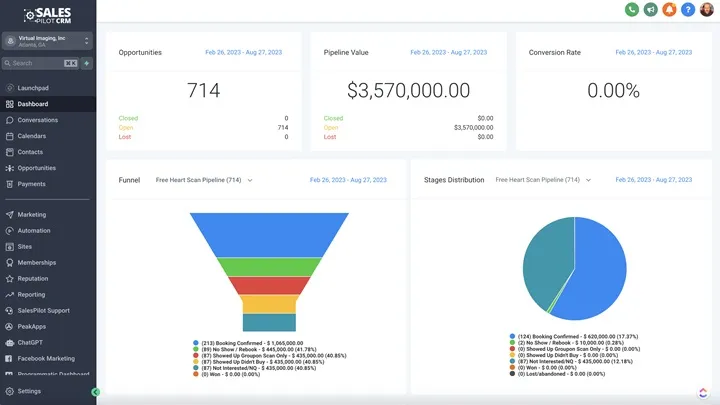The width and height of the screenshot is (720, 405).
Task: Go to Conversations in the sidebar
Action: (38, 120)
